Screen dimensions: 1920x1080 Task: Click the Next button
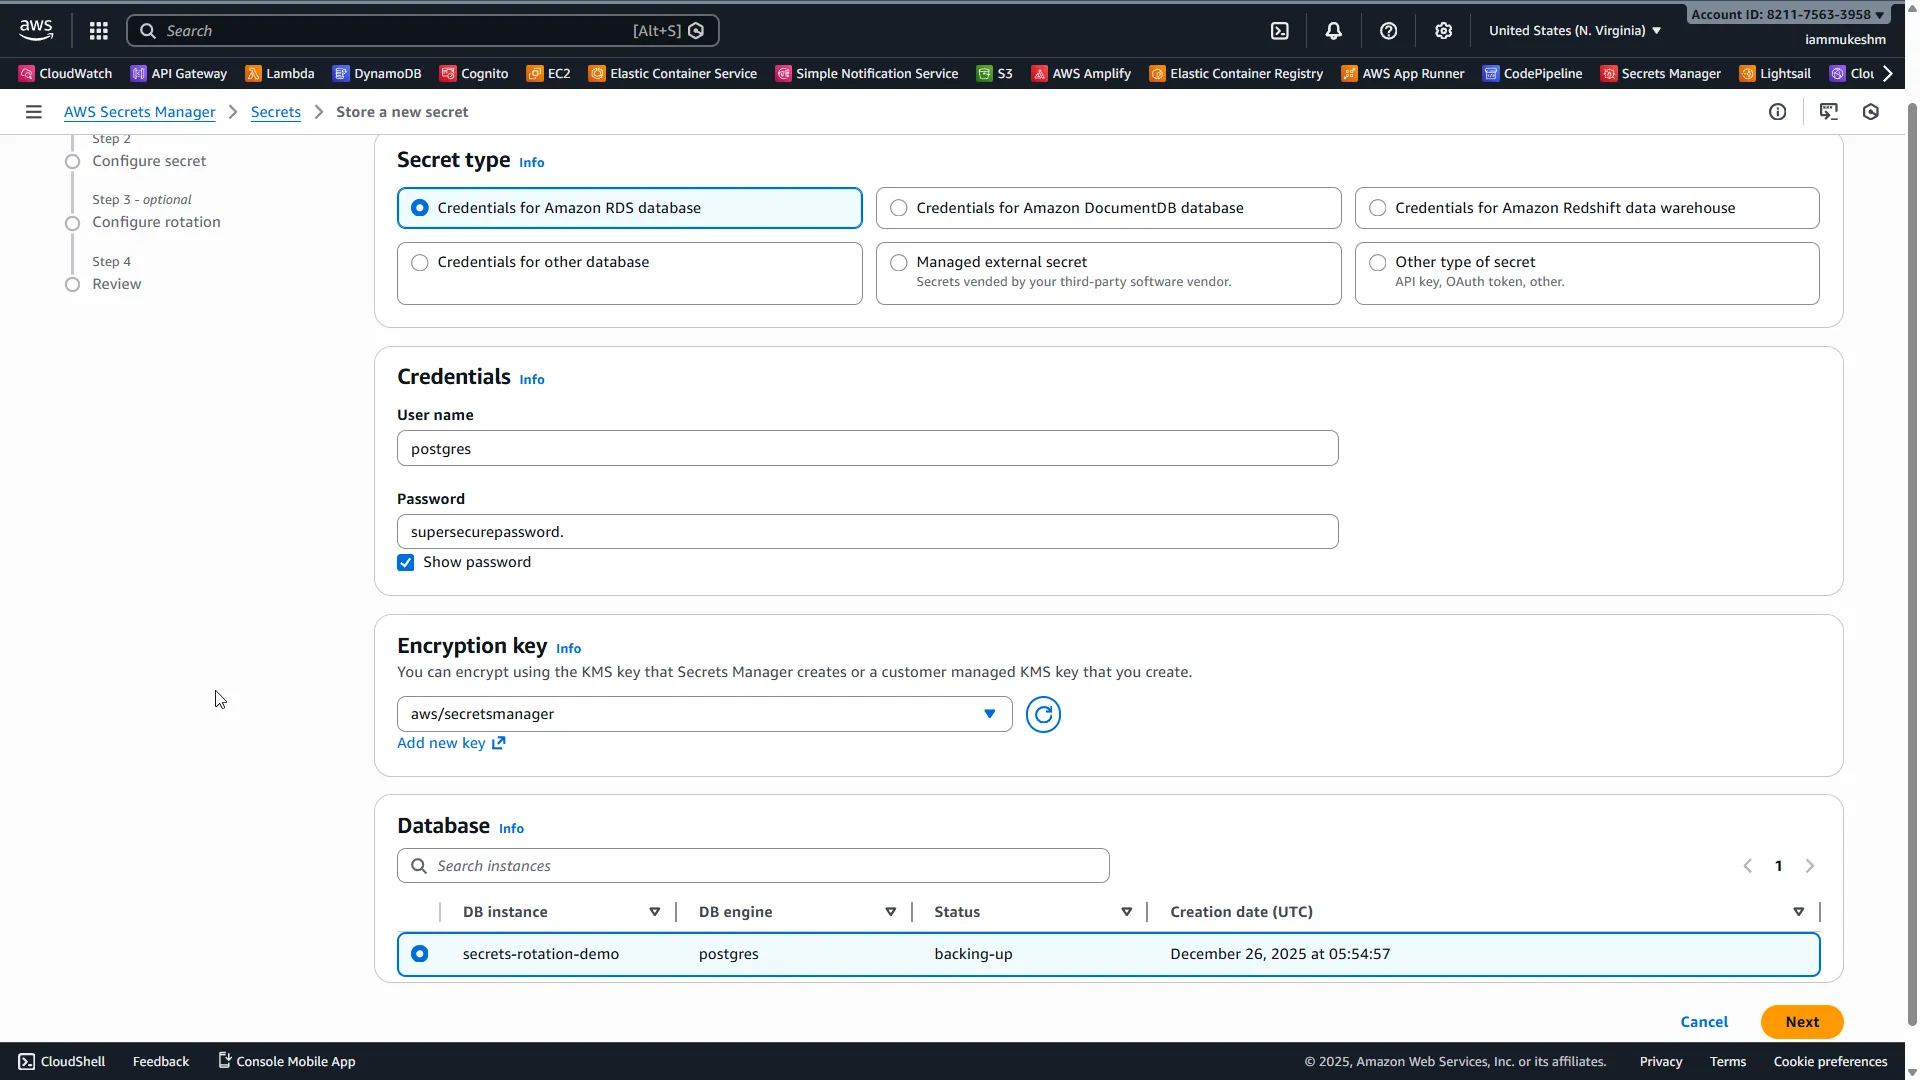pyautogui.click(x=1802, y=1022)
